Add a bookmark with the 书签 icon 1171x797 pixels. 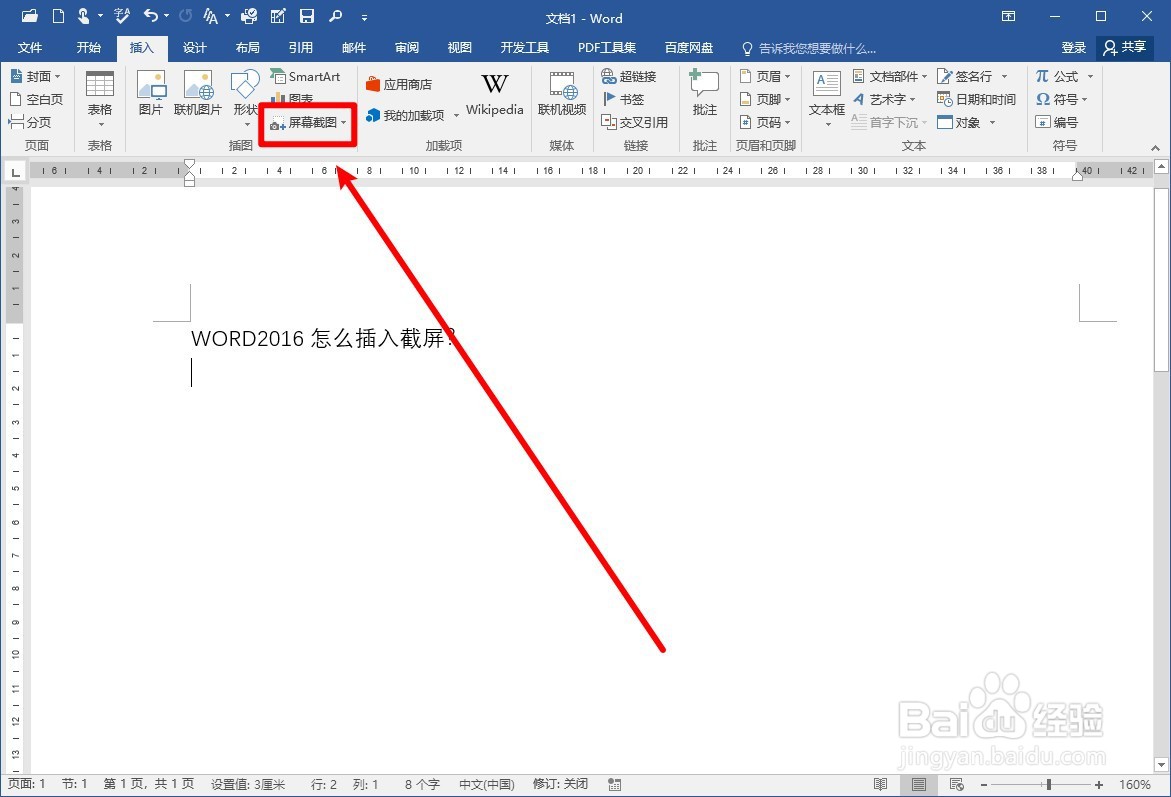628,99
